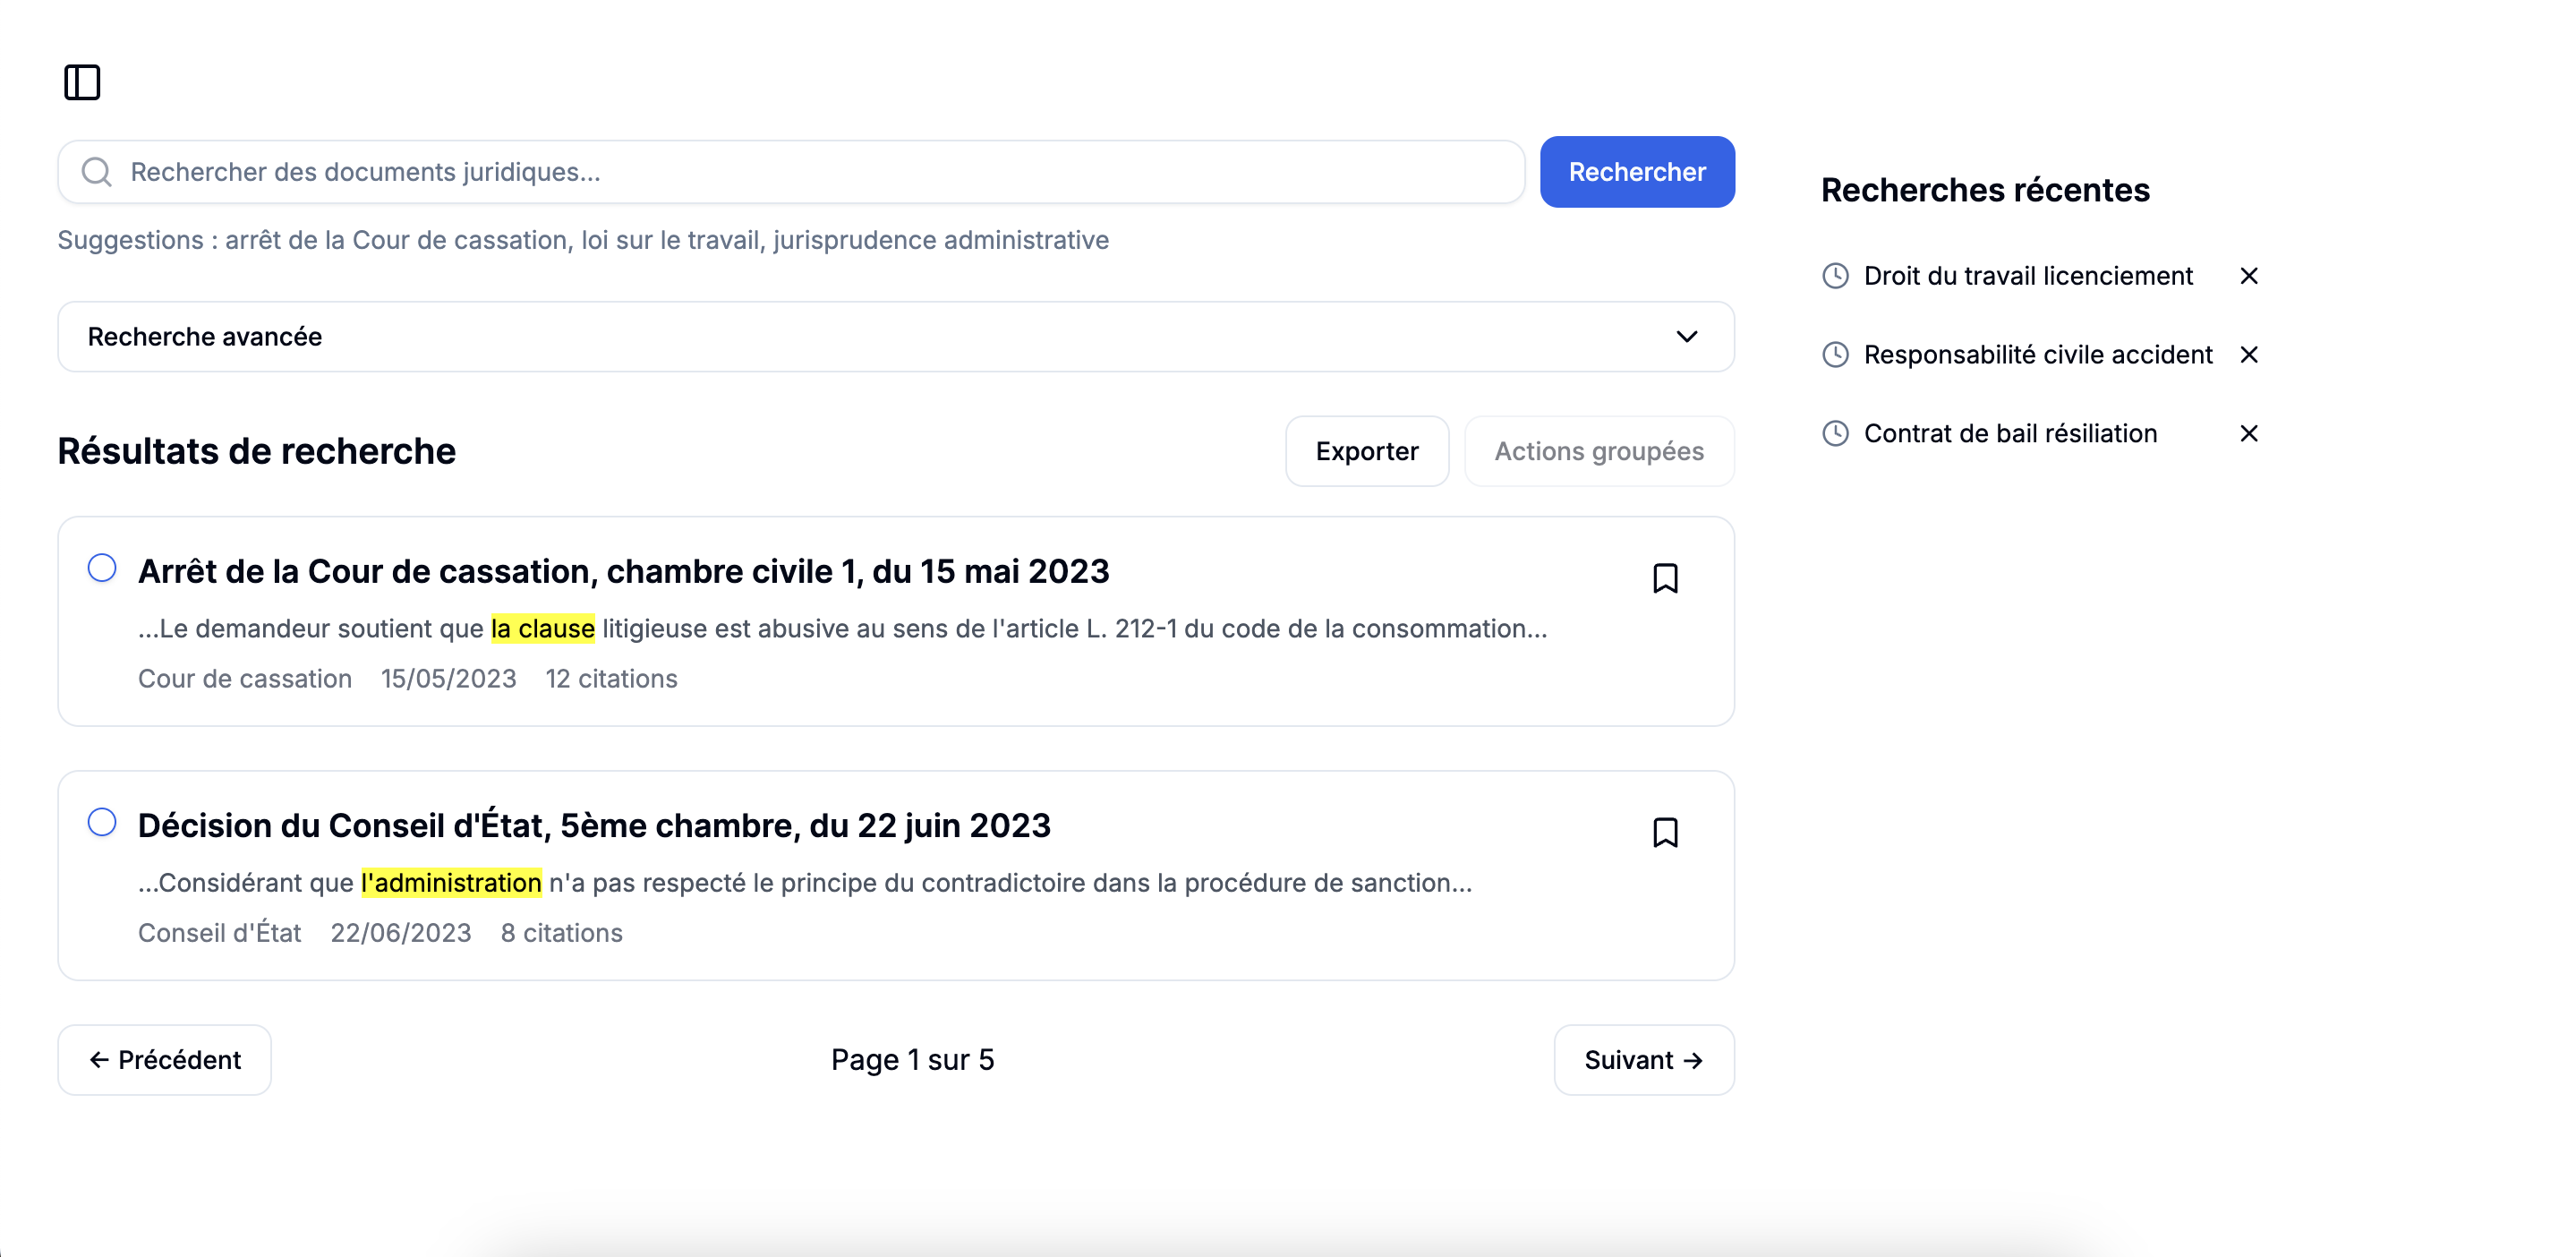
Task: Click the 'Résultats de recherche' heading
Action: click(256, 451)
